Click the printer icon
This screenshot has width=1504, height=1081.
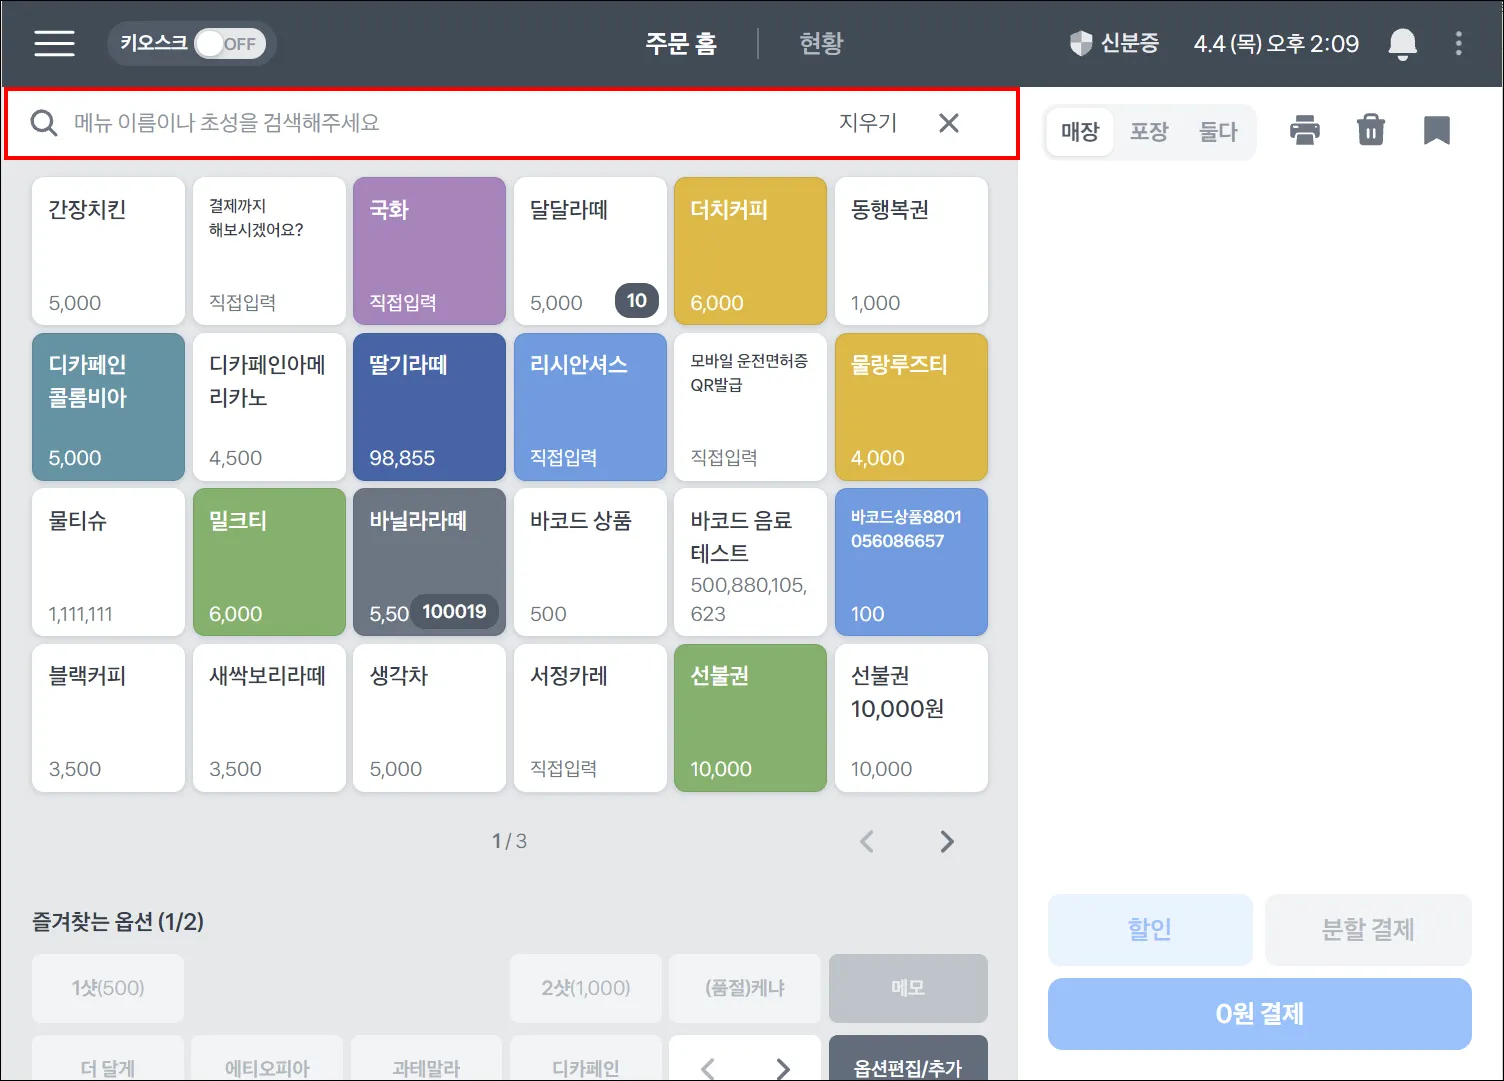click(1305, 131)
